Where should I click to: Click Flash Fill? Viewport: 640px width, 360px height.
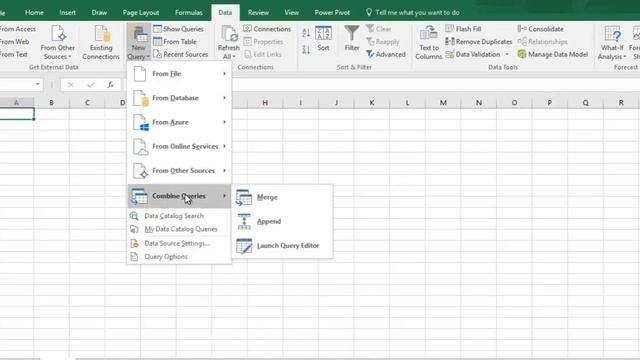pyautogui.click(x=463, y=29)
